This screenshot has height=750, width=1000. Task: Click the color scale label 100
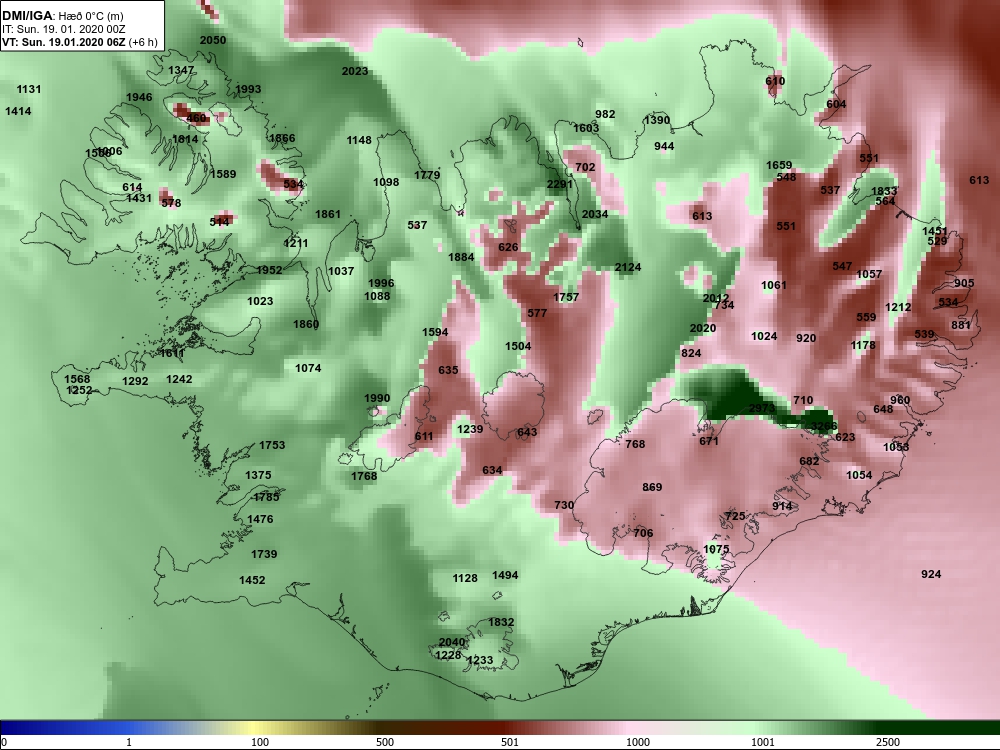260,742
